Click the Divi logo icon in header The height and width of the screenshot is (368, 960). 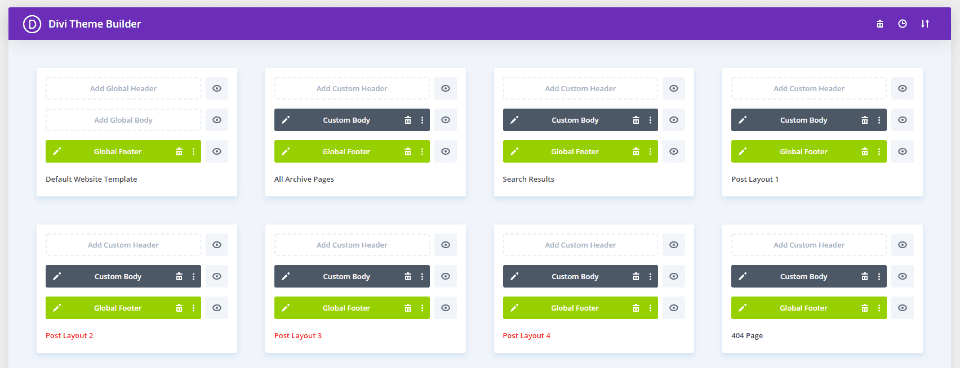pyautogui.click(x=31, y=24)
